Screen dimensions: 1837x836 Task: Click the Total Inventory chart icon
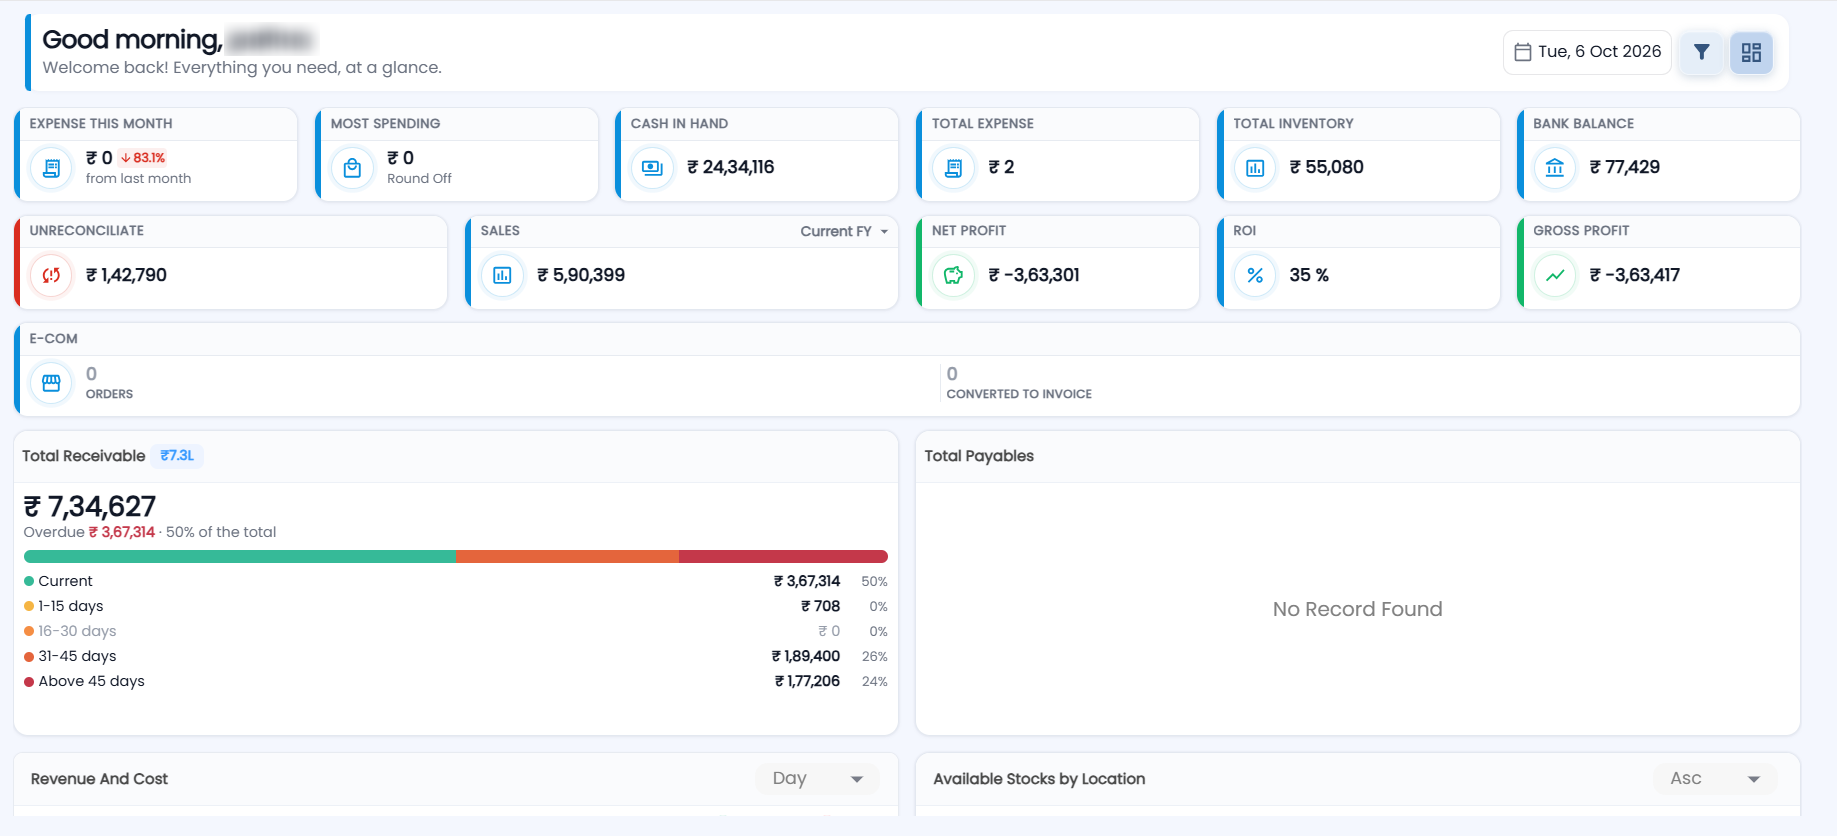pos(1255,168)
